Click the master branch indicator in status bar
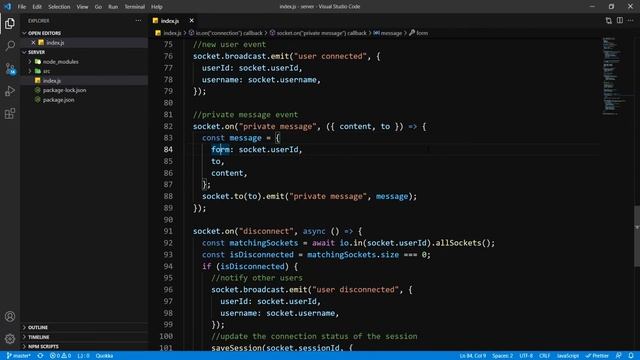The image size is (640, 360). pyautogui.click(x=19, y=356)
